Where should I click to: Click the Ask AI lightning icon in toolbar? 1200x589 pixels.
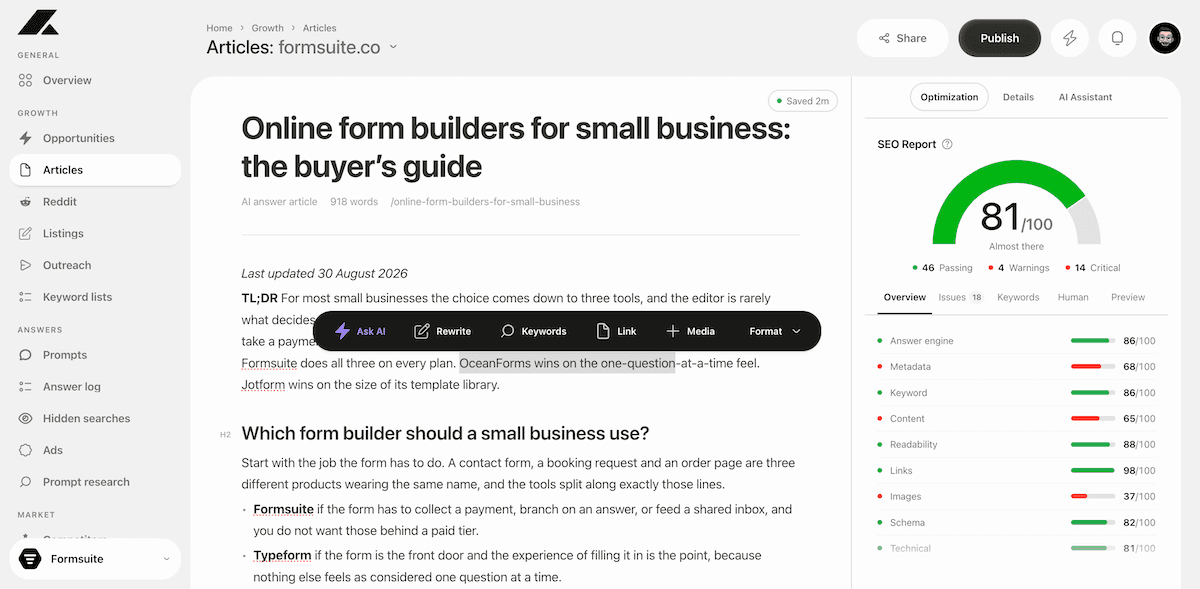pos(342,331)
